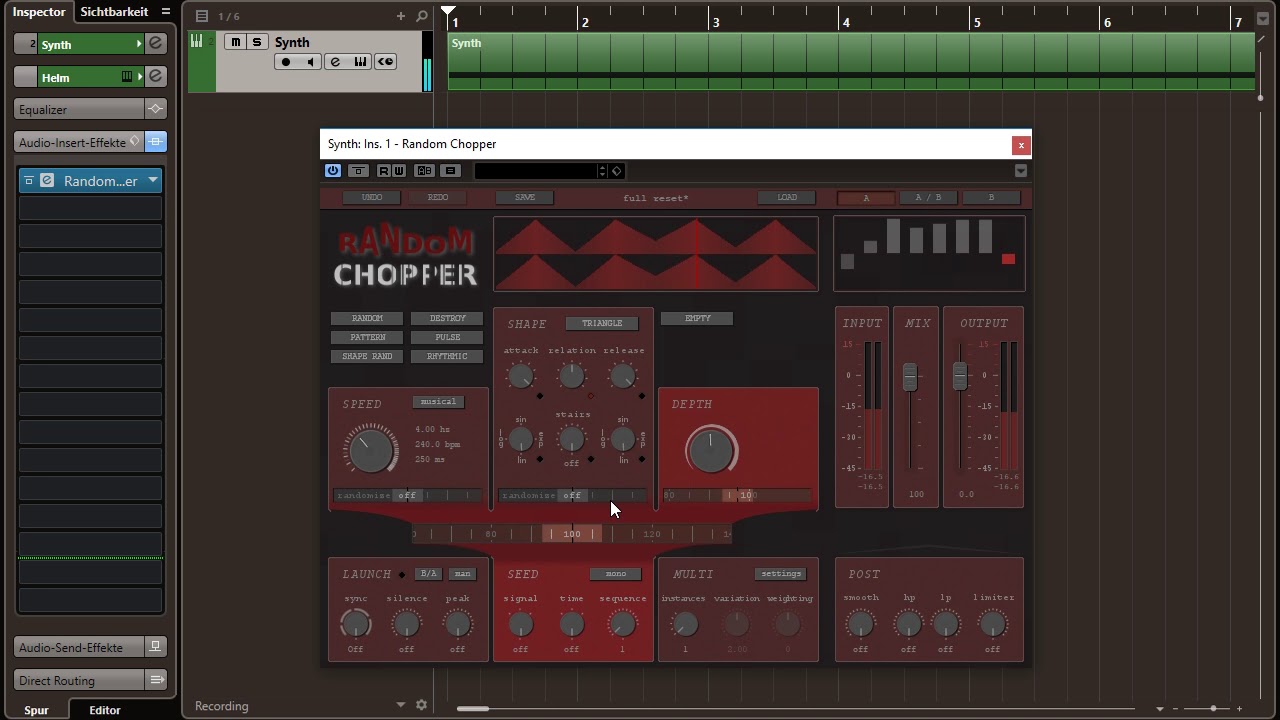Open the settings gear beside Recording
The image size is (1280, 720).
point(421,705)
